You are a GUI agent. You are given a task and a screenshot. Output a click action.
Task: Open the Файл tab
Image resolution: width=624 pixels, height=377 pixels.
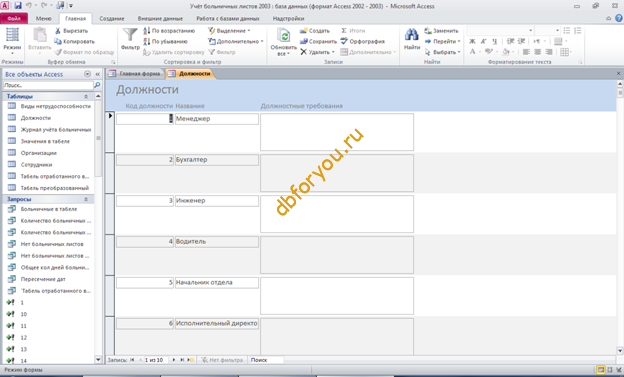click(14, 18)
